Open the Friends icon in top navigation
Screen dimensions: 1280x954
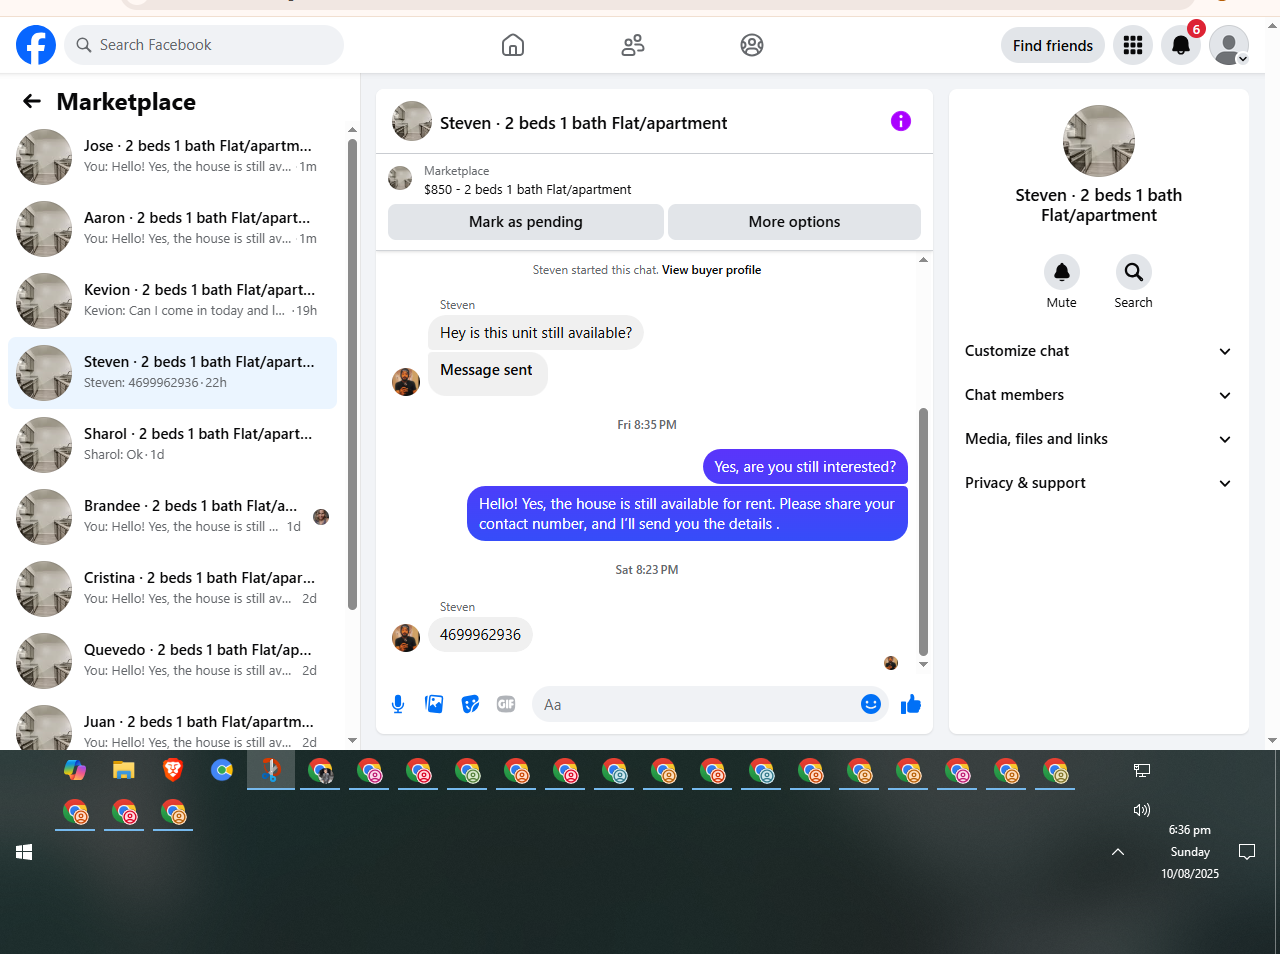[x=633, y=45]
